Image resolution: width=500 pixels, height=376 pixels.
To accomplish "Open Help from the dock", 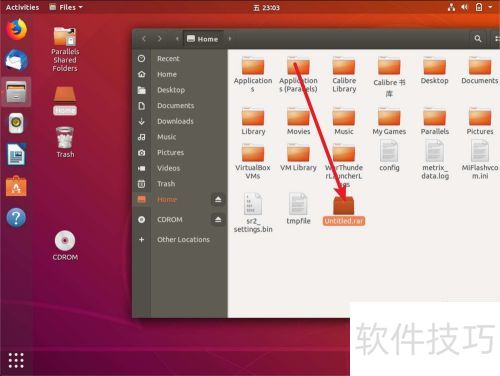I will pos(16,217).
